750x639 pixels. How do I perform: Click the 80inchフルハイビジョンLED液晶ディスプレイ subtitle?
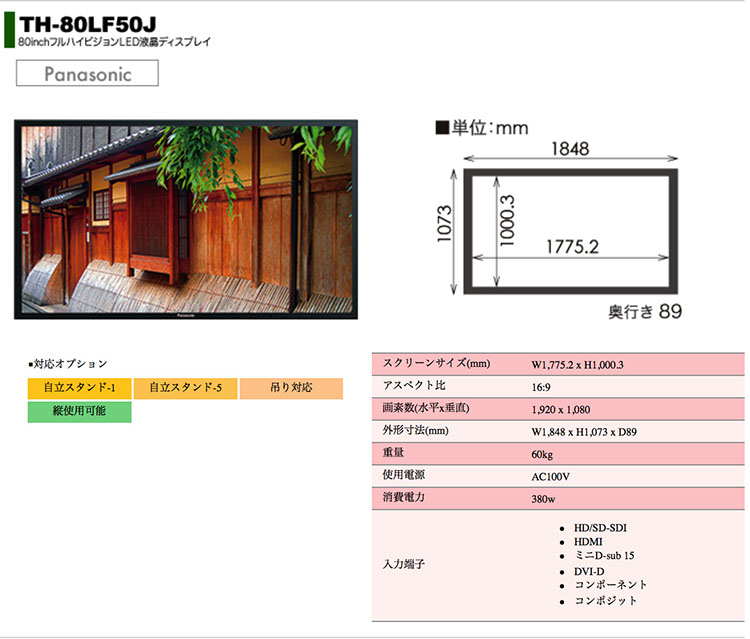pos(115,42)
